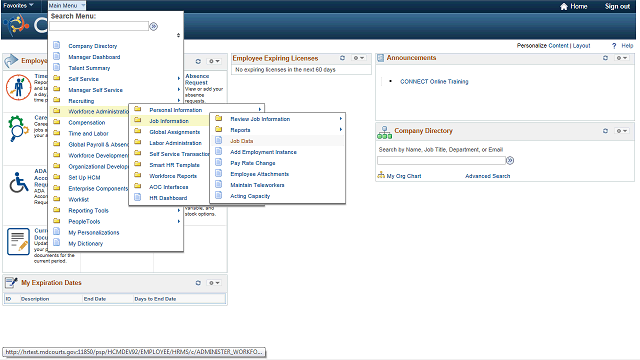Click the Company Directory search field
Image resolution: width=640 pixels, height=360 pixels.
click(441, 160)
